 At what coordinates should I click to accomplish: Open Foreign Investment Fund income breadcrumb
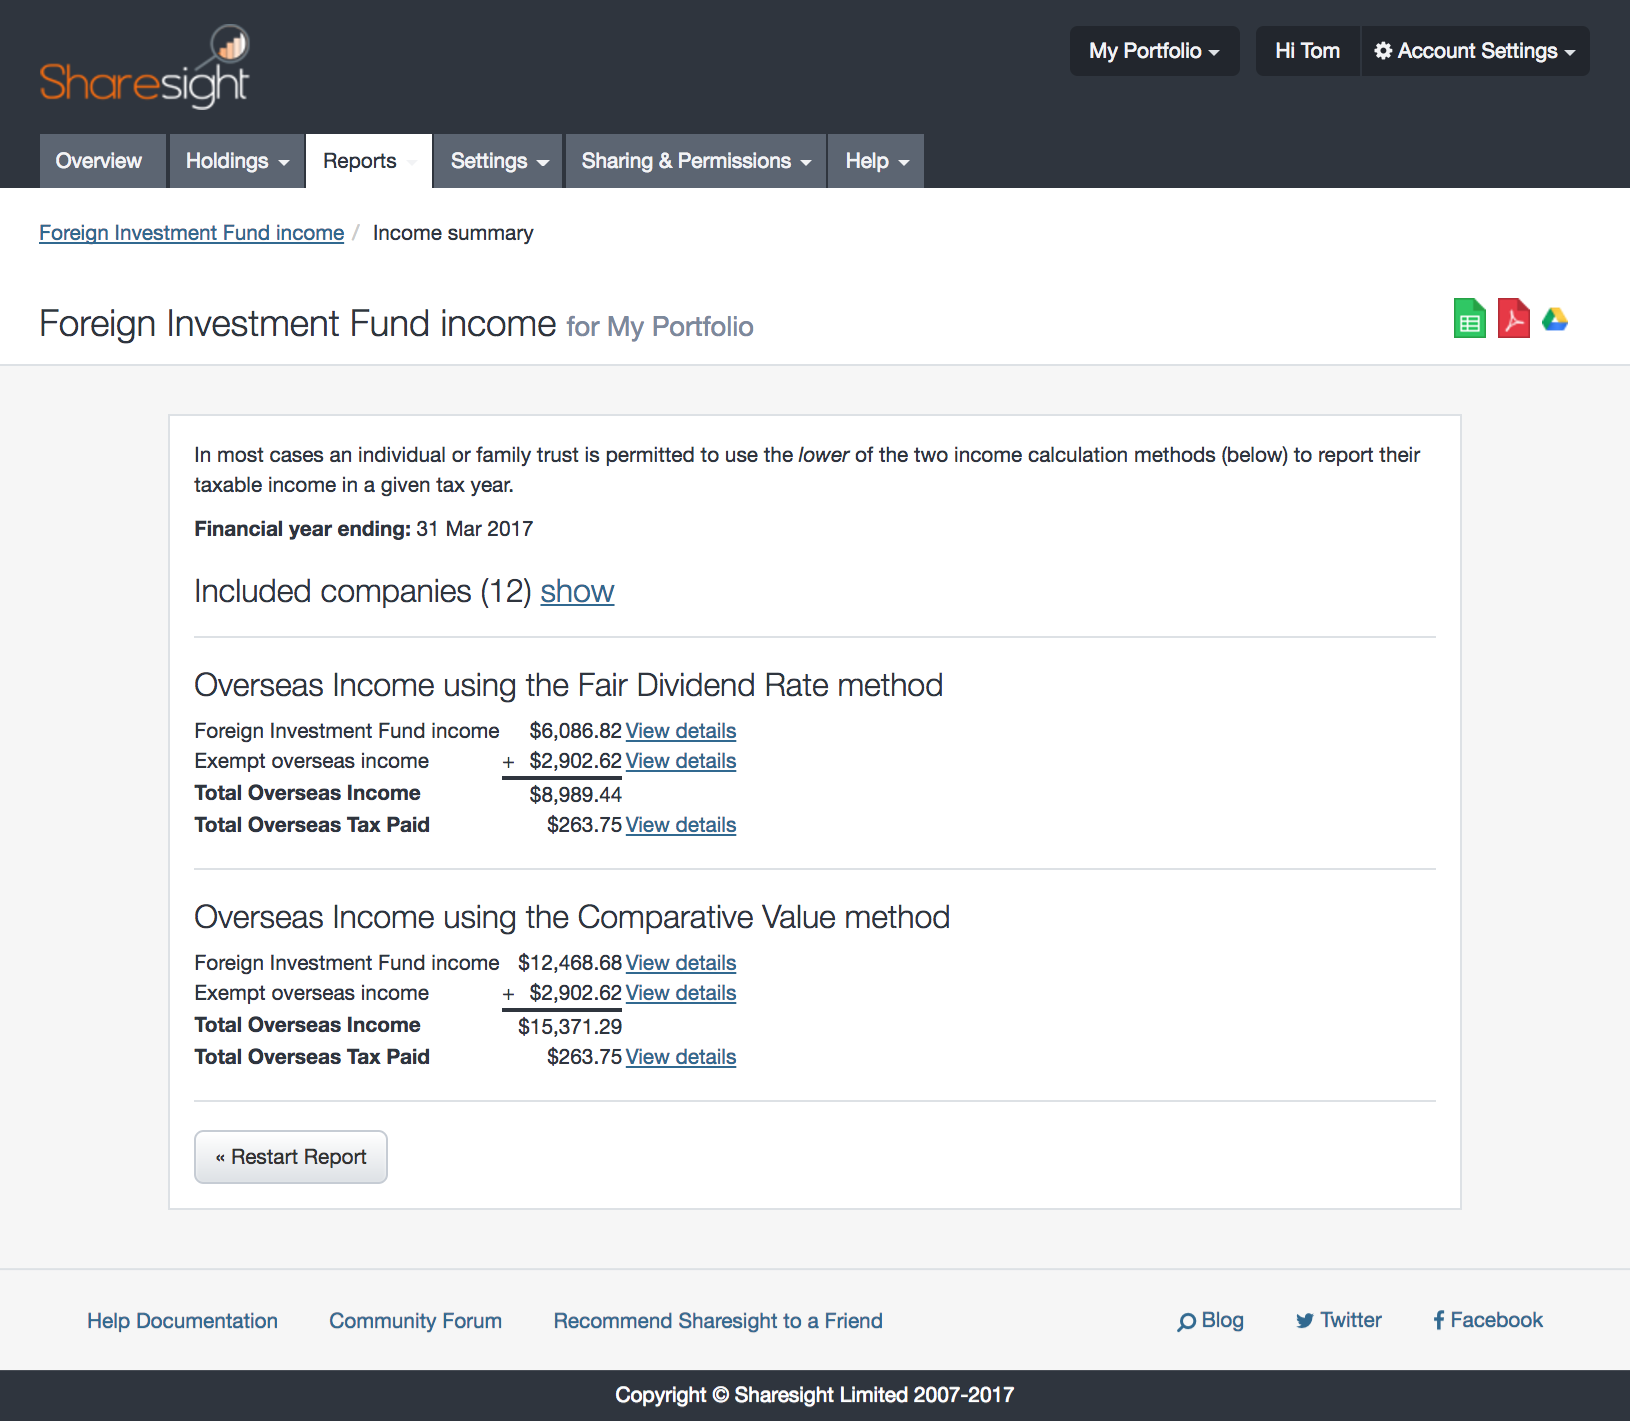pyautogui.click(x=191, y=232)
